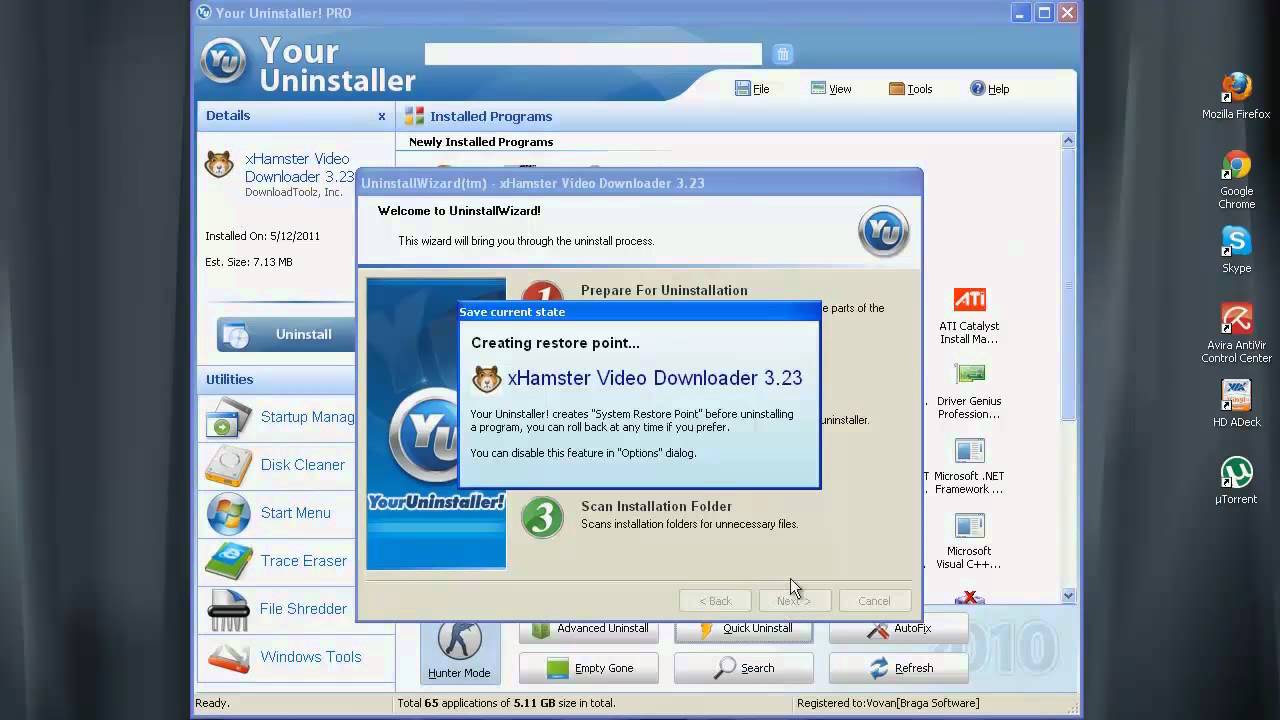Click Refresh button
Screen dimensions: 1280x720
pos(898,668)
